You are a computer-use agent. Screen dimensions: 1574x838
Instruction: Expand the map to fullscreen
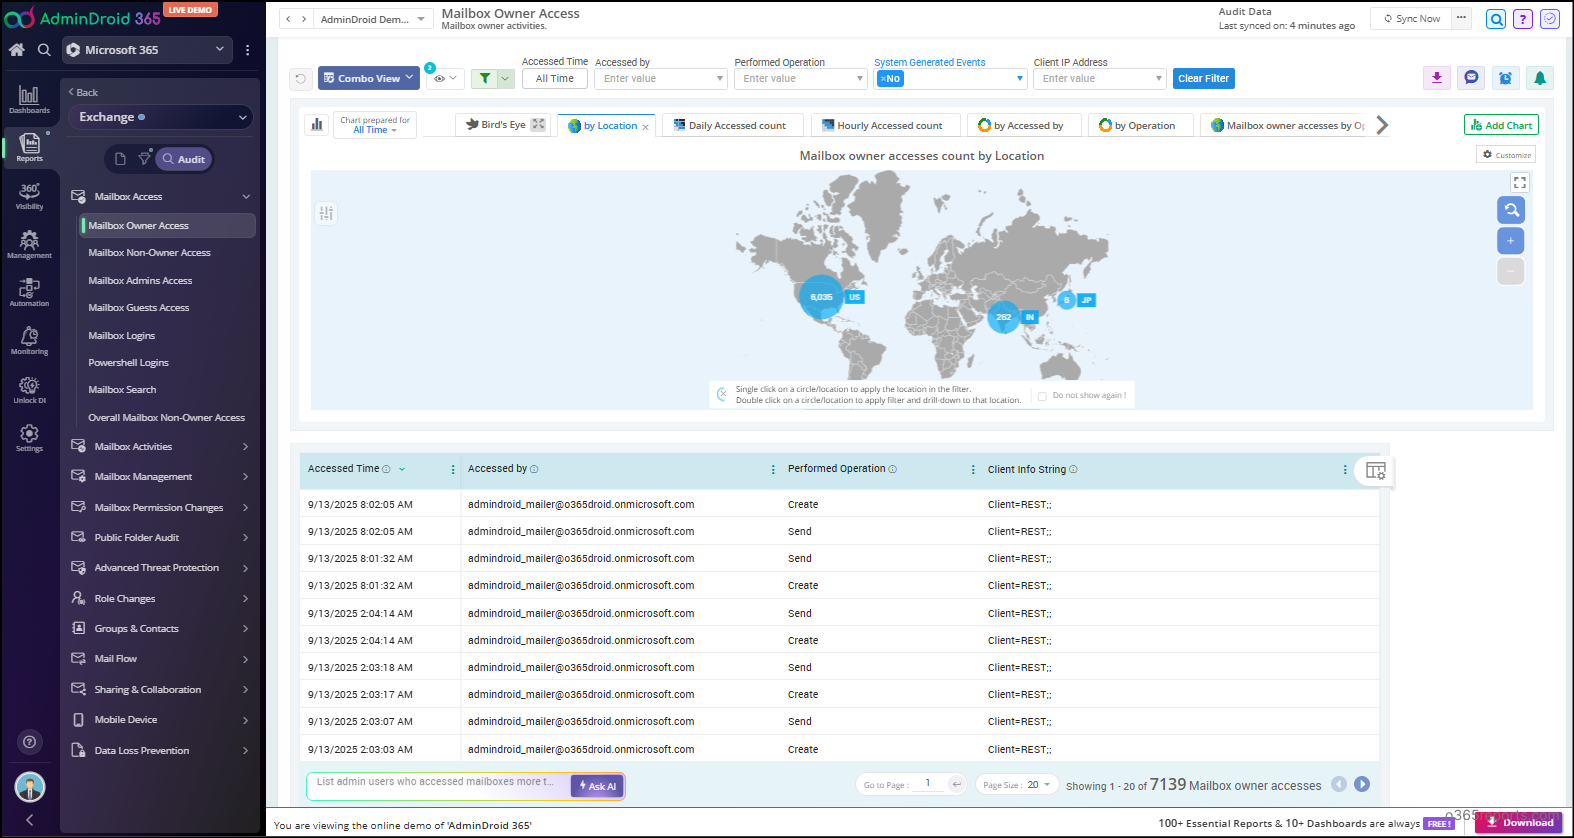coord(1520,183)
